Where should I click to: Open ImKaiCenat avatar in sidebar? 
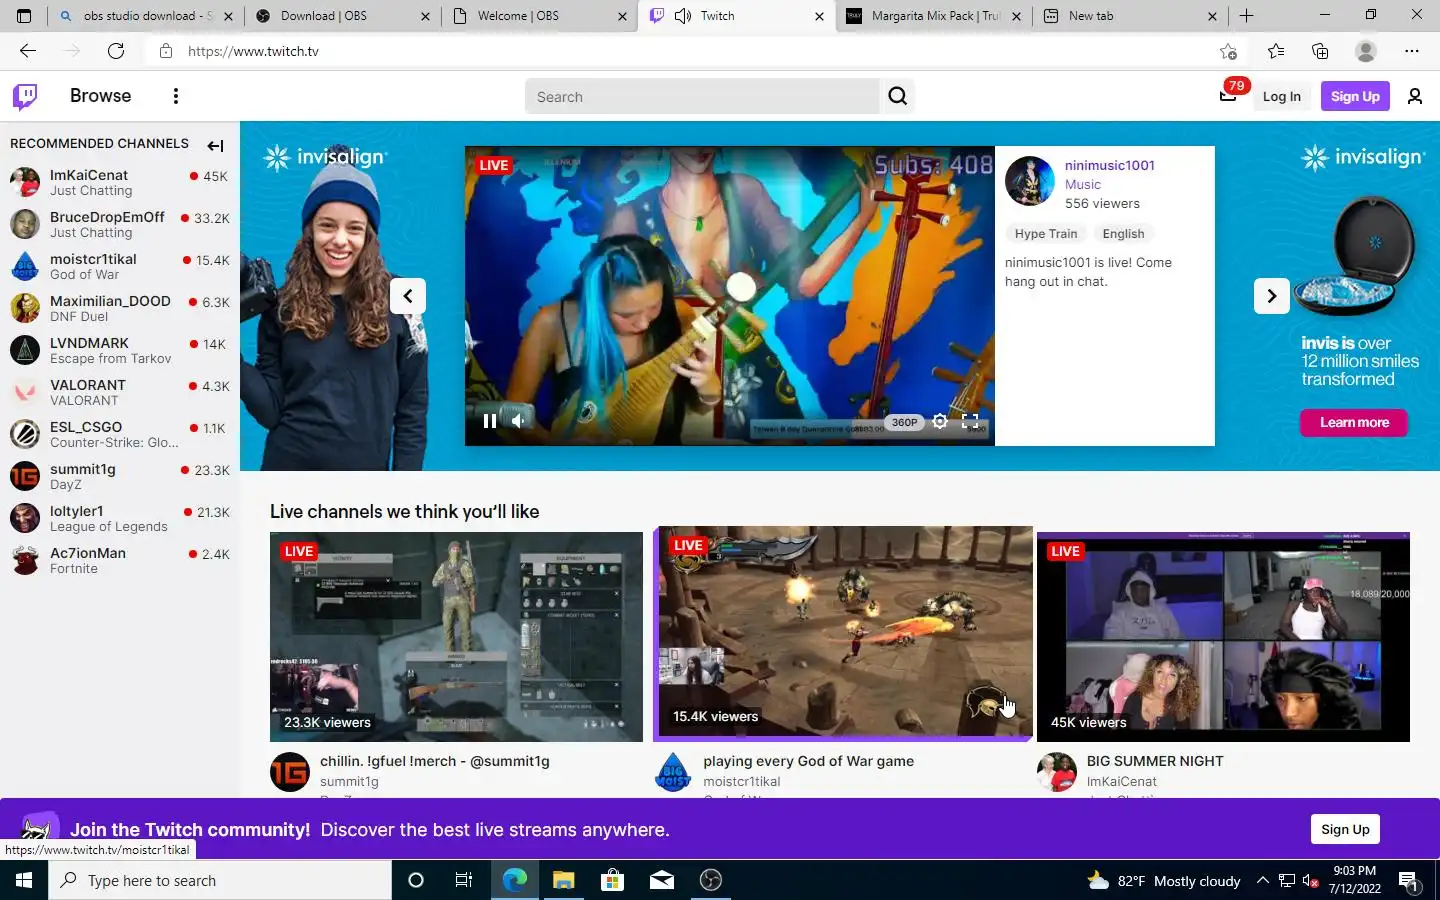25,182
